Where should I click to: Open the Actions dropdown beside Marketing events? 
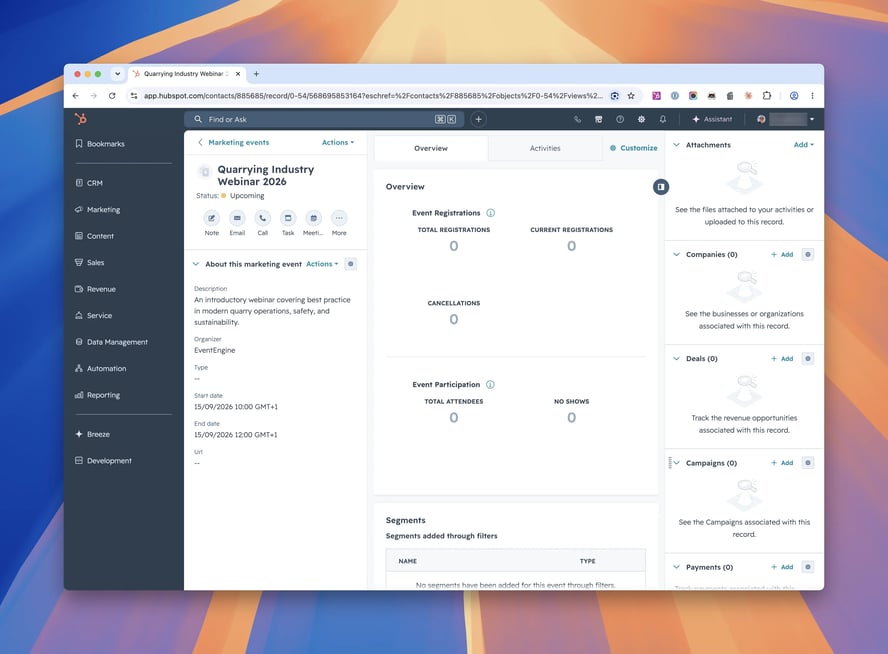[x=338, y=143]
